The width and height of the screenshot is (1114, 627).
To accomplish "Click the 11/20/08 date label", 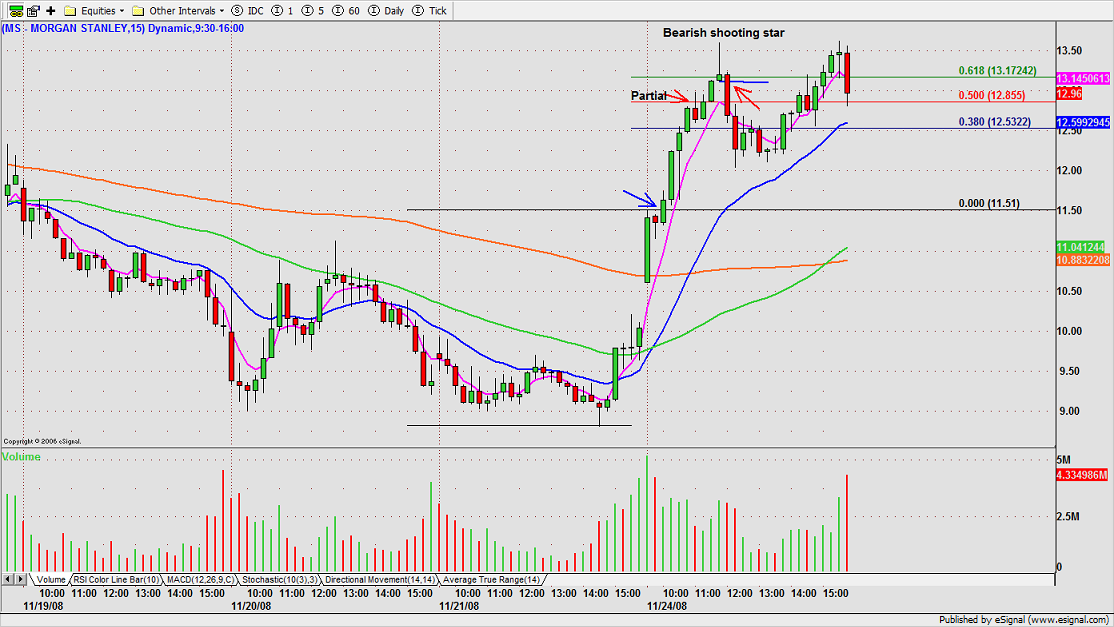I will 251,606.
